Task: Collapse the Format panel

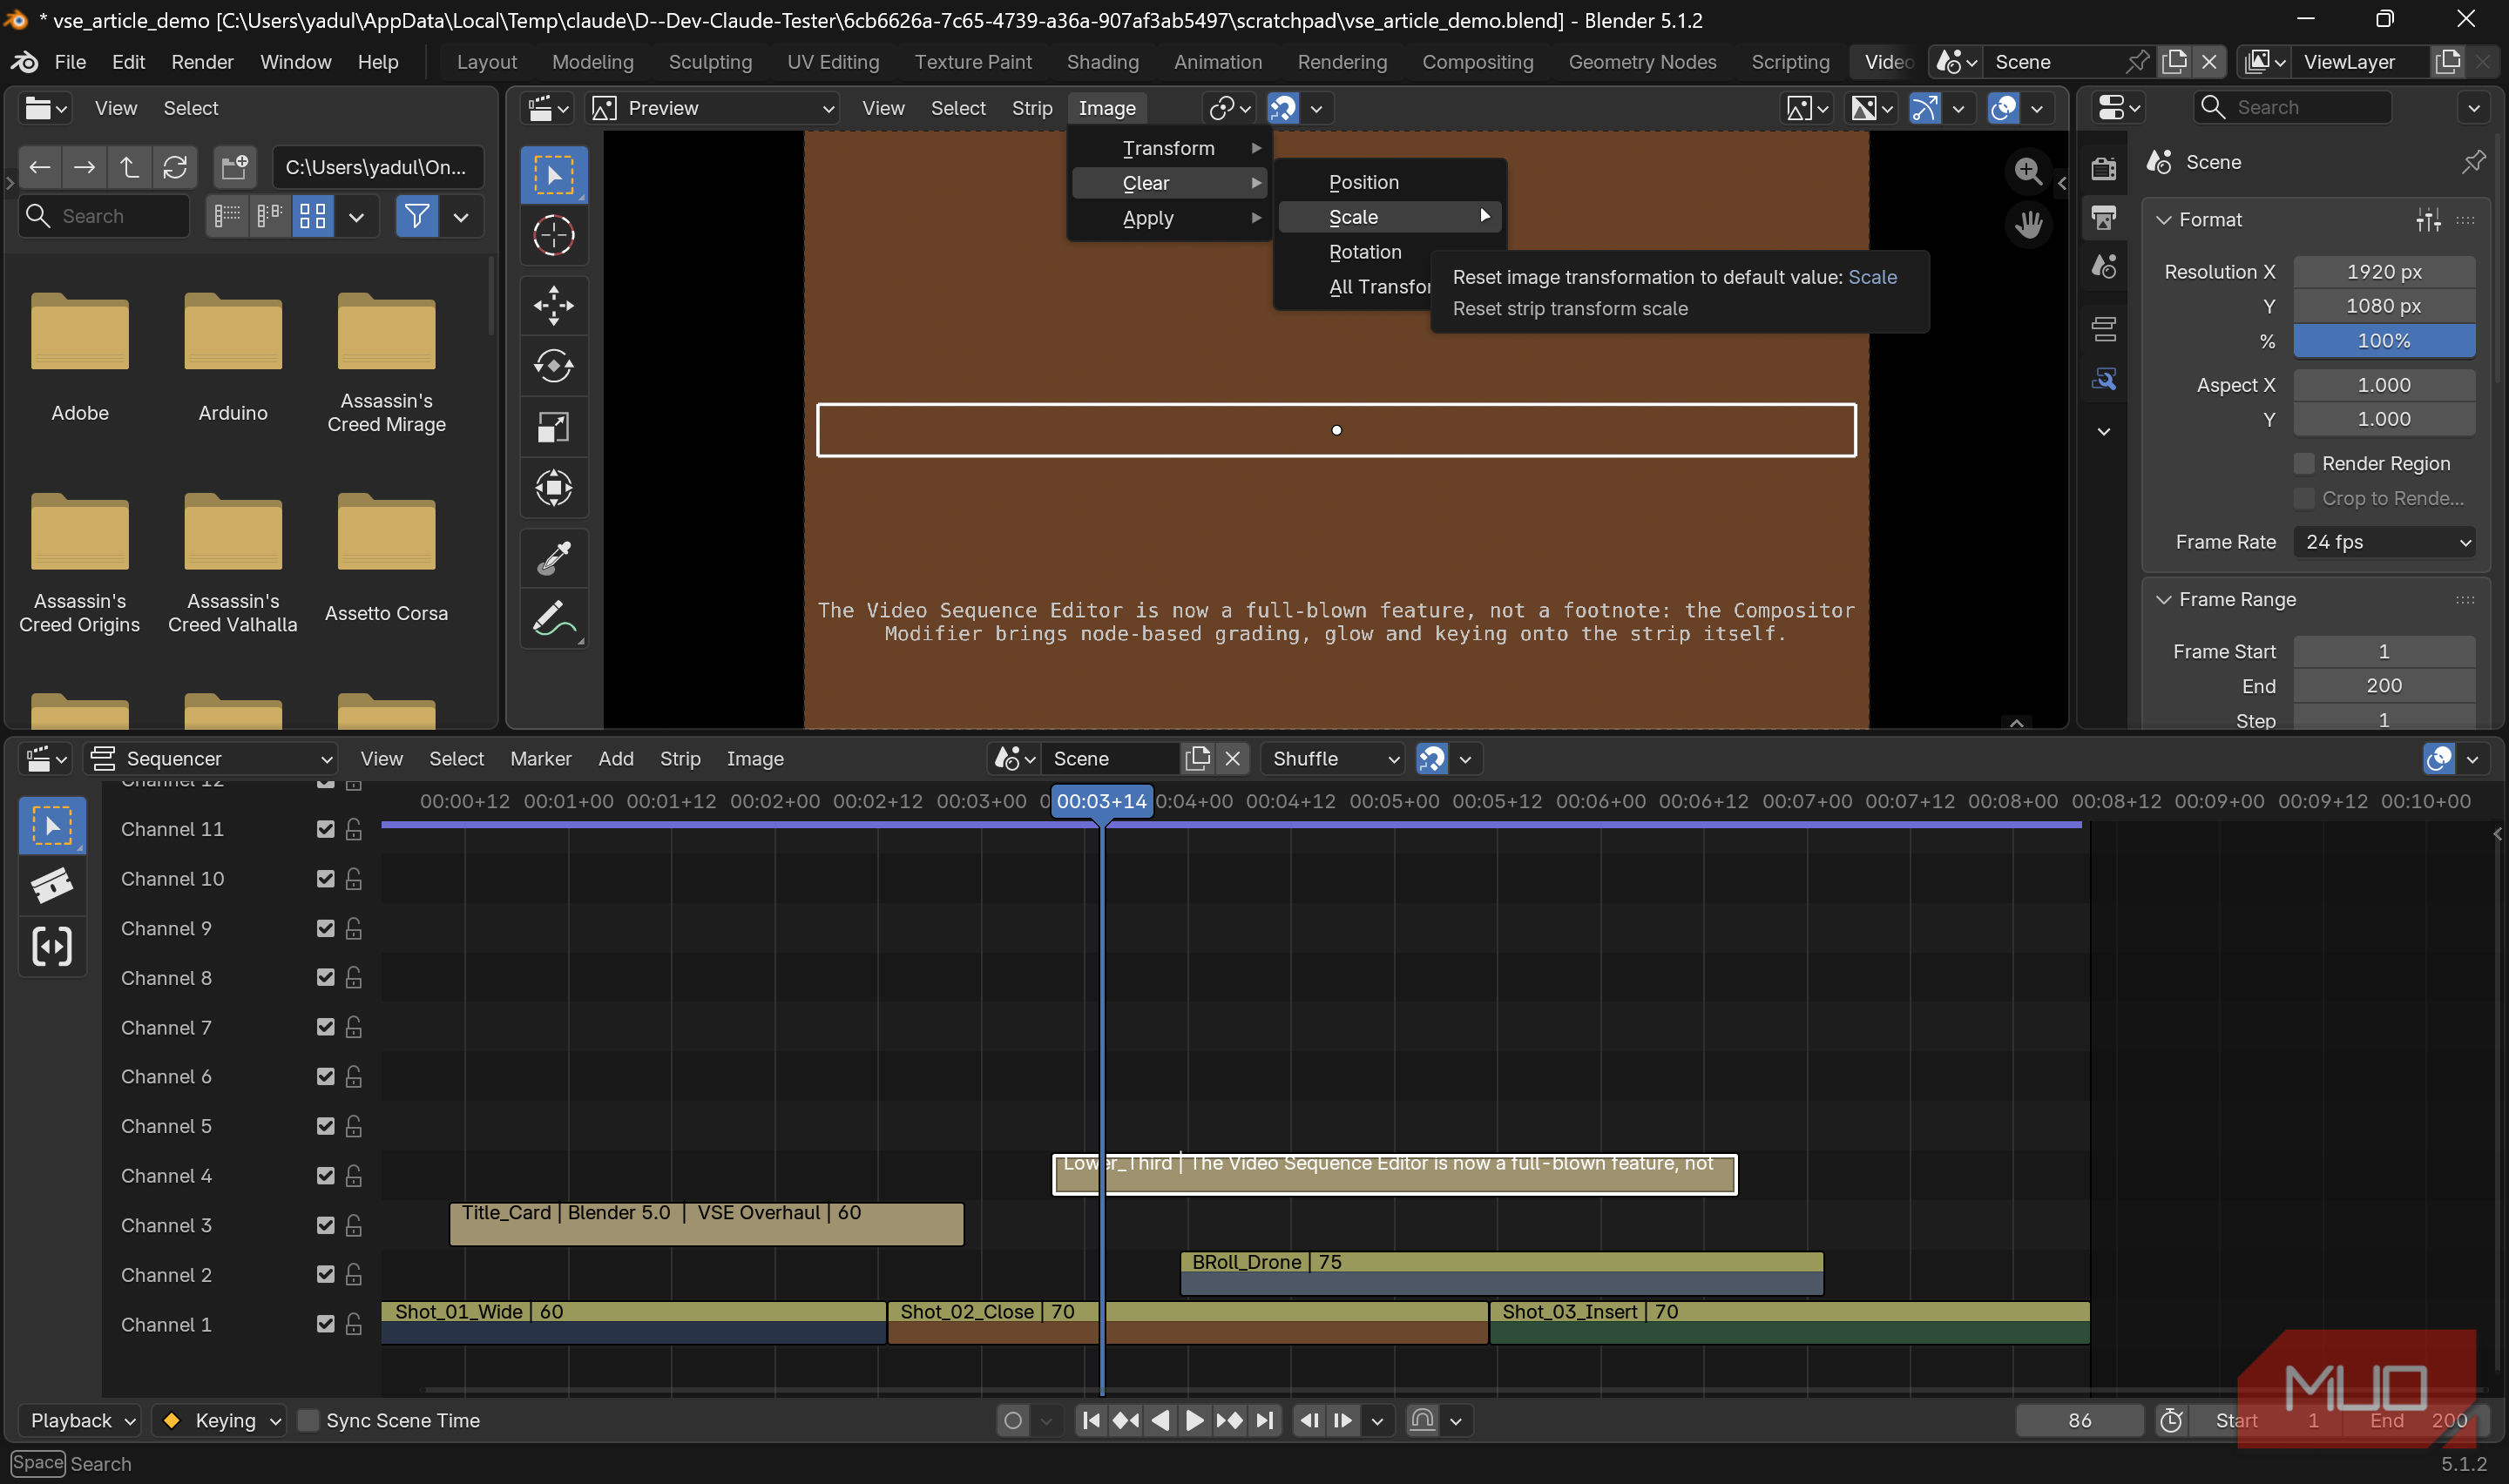Action: coord(2164,220)
